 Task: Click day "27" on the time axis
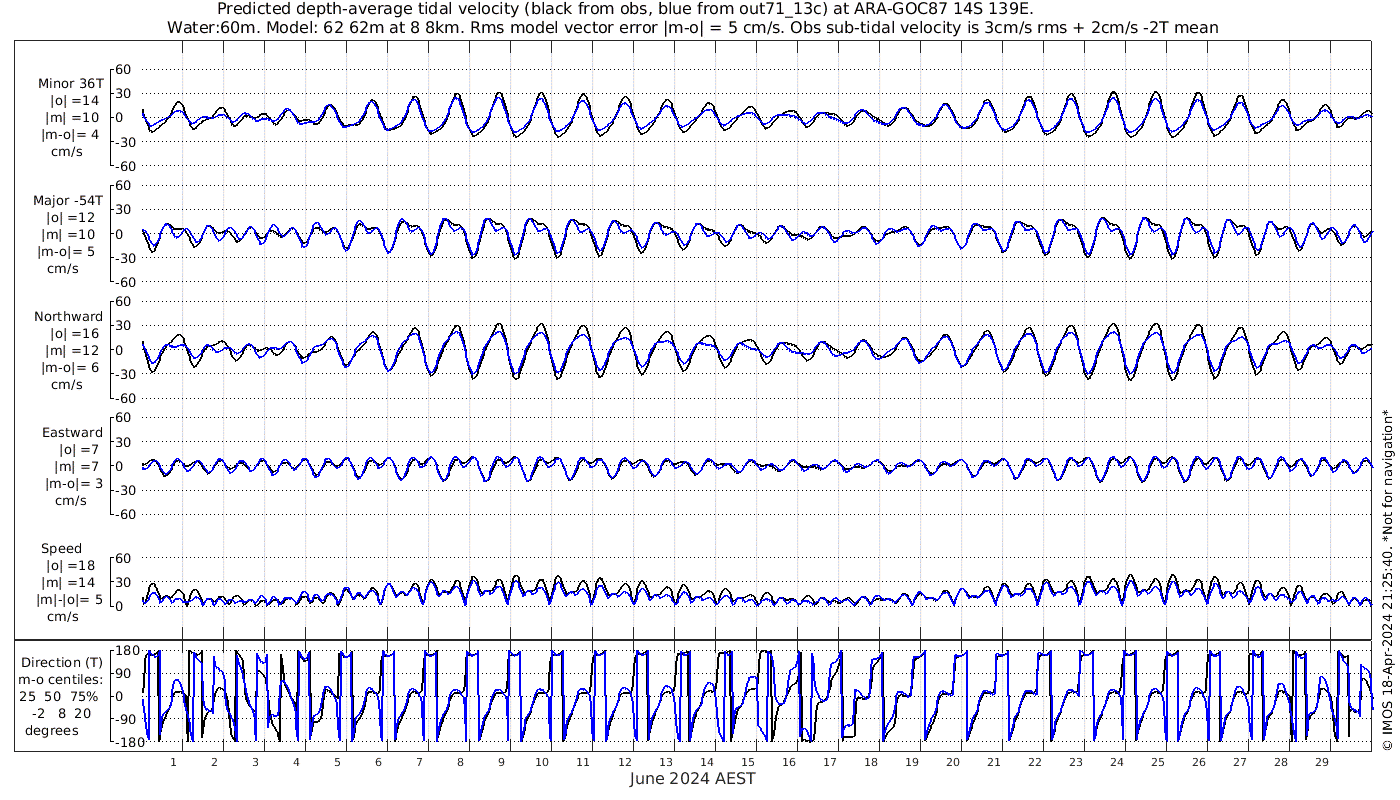(x=1239, y=762)
